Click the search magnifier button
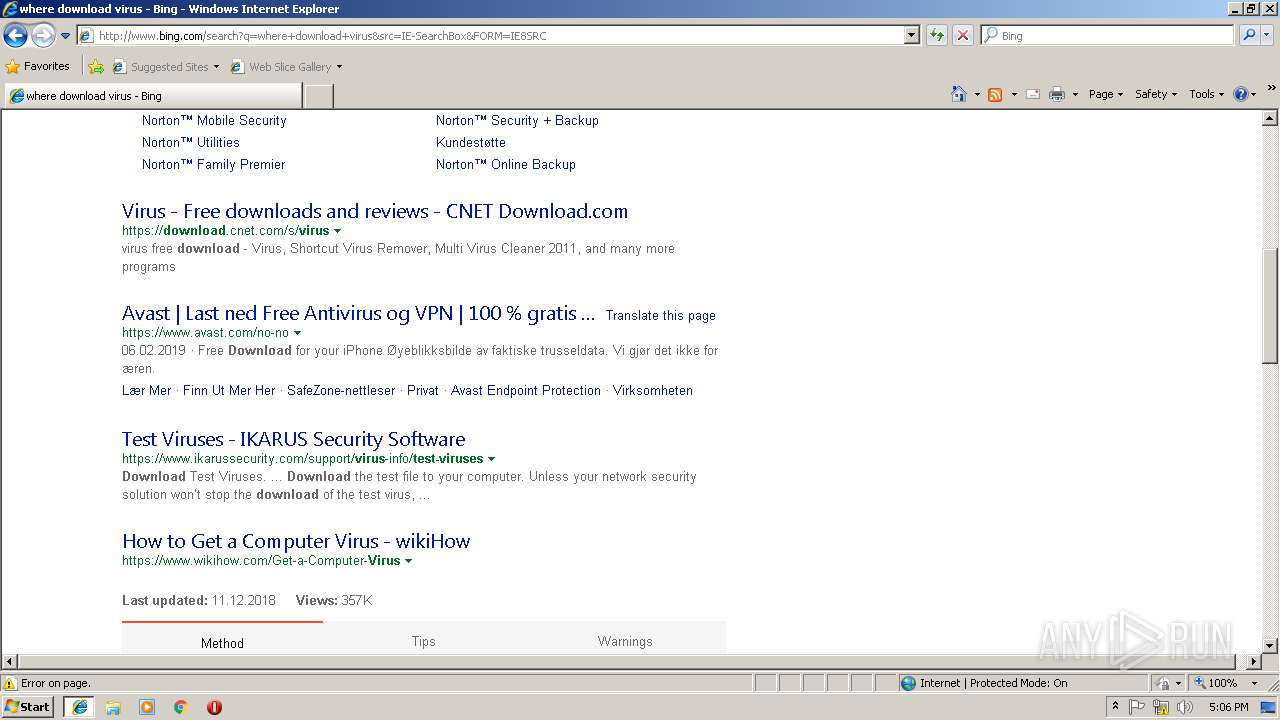This screenshot has height=720, width=1280. pyautogui.click(x=1248, y=35)
